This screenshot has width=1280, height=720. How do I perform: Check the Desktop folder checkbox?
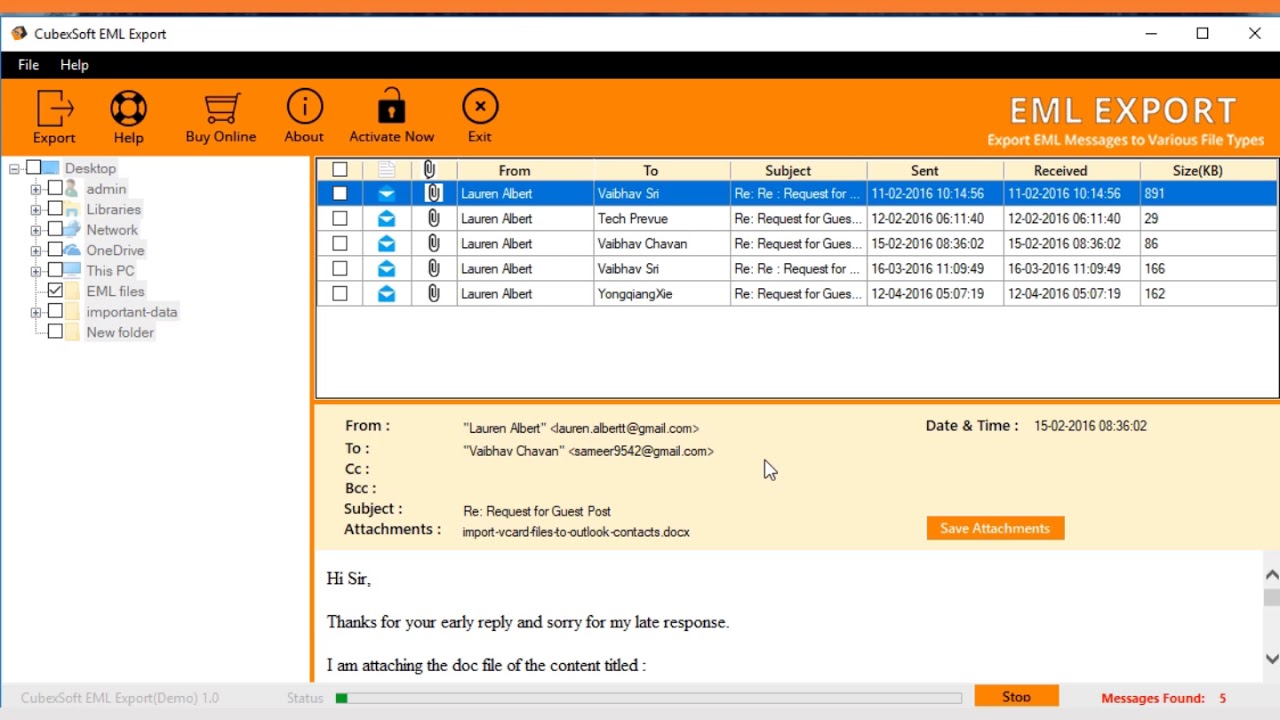click(33, 167)
